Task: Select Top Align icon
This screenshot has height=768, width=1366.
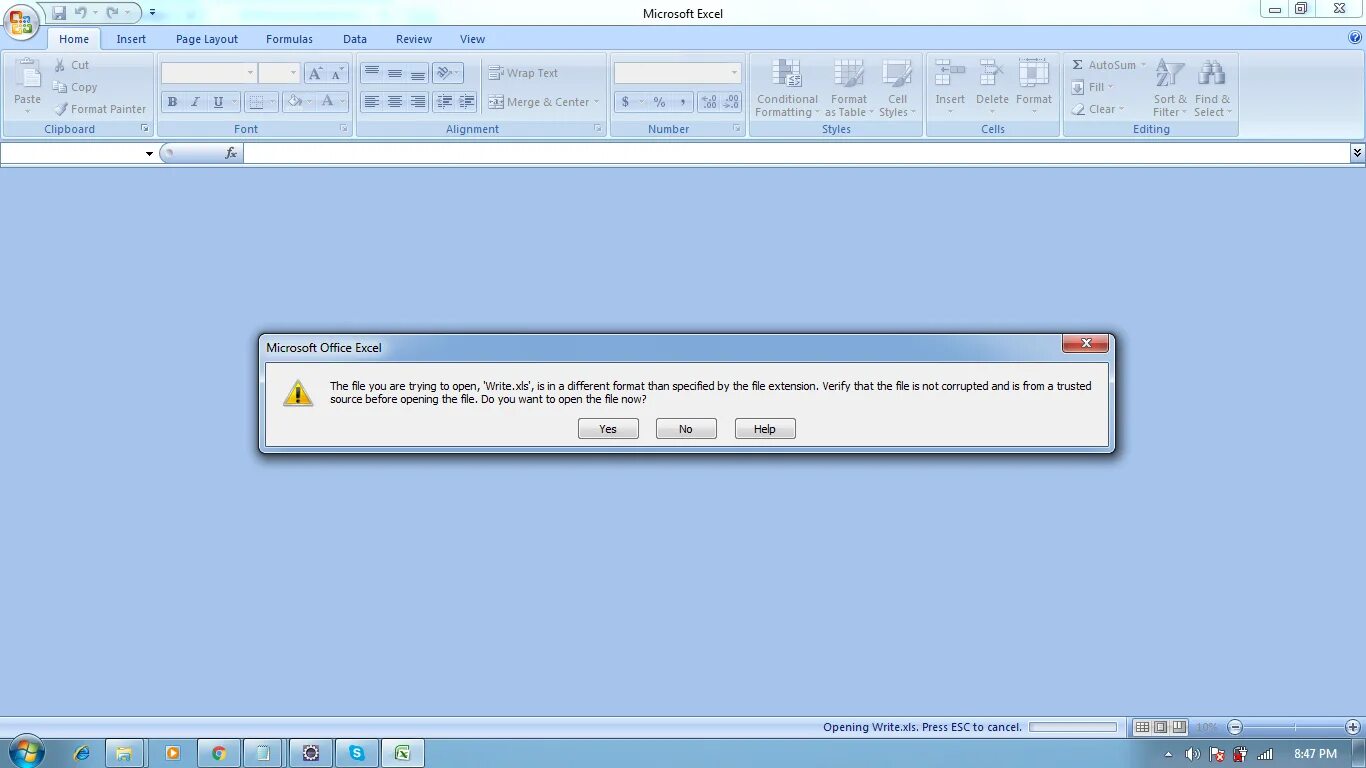Action: (371, 73)
